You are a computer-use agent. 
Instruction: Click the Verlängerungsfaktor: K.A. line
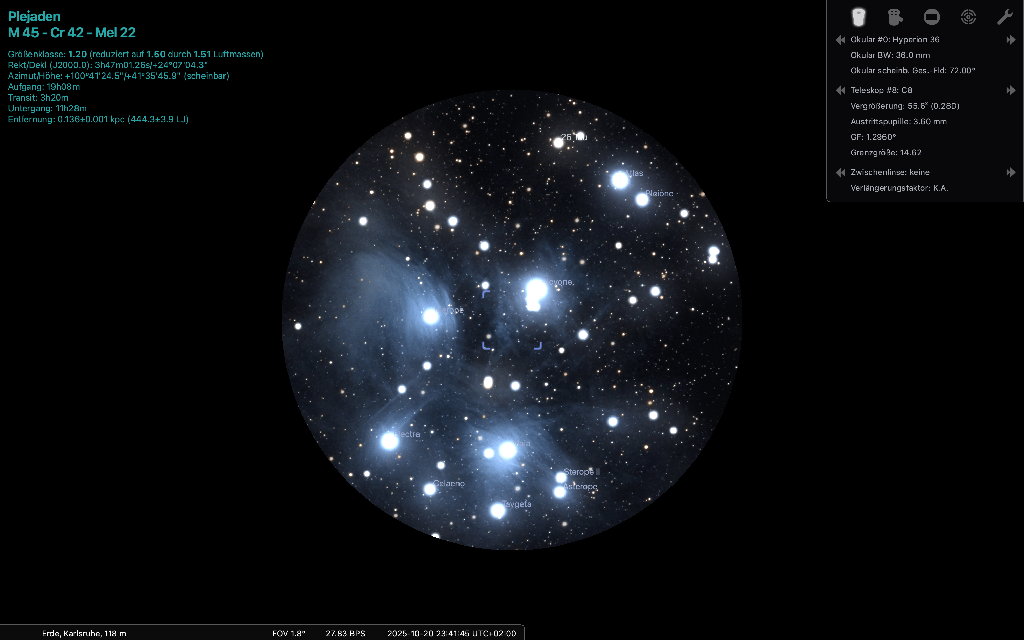pyautogui.click(x=899, y=188)
